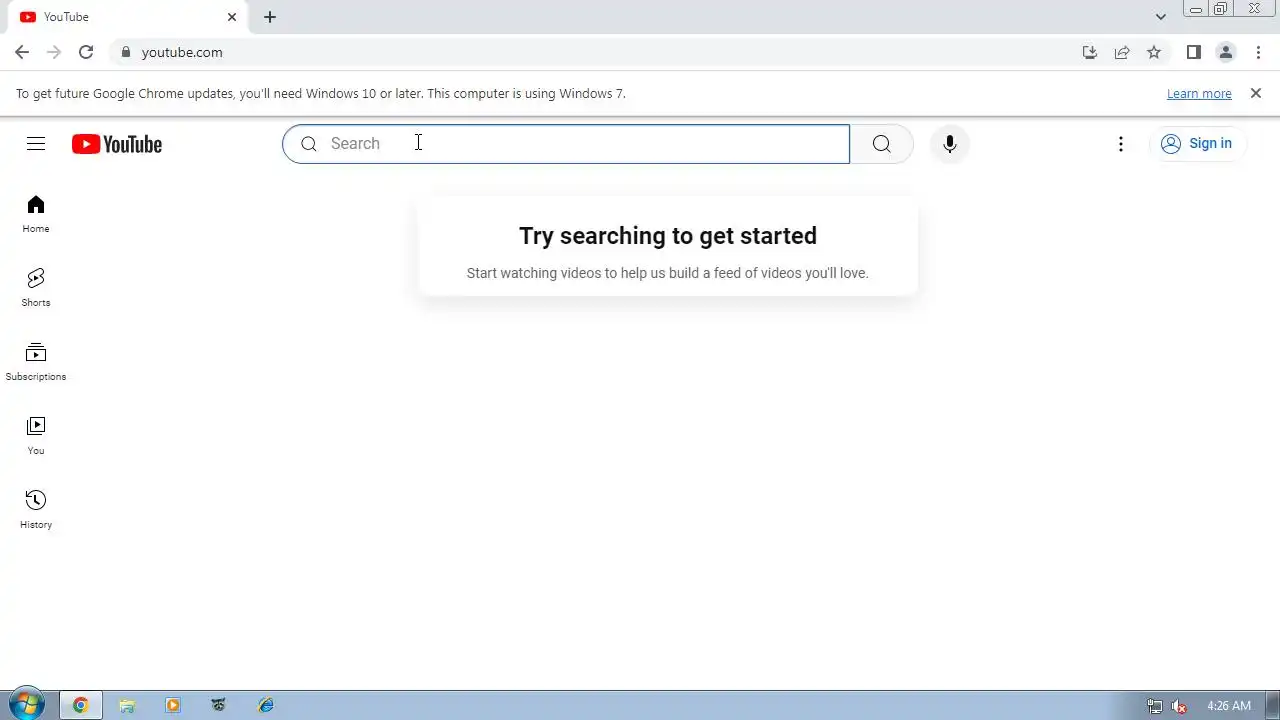This screenshot has width=1280, height=720.
Task: Open Windows Explorer from taskbar
Action: point(127,705)
